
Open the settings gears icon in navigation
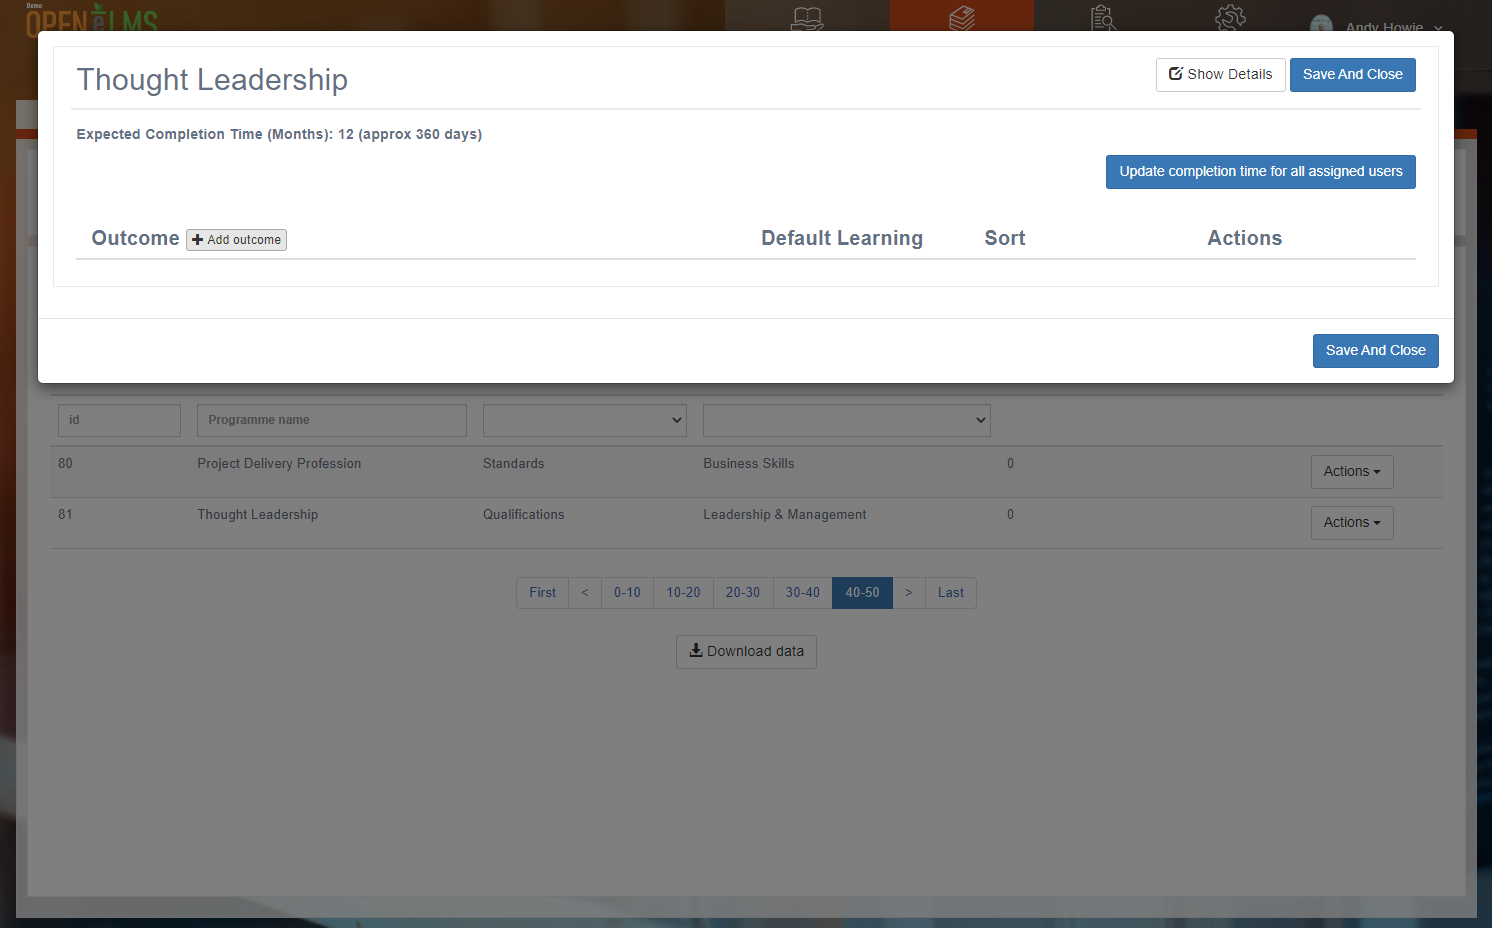(1230, 18)
